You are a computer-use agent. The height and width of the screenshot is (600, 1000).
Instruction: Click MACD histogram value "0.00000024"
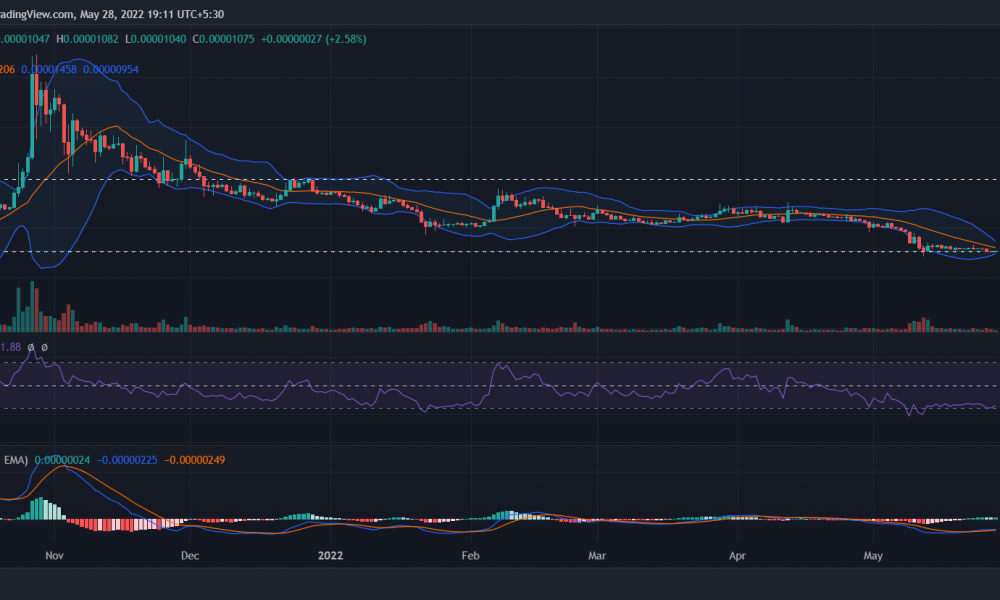point(62,460)
